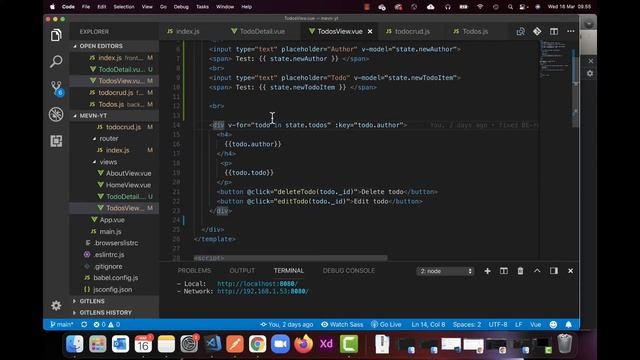Open the errors and warnings count
Image resolution: width=640 pixels, height=360 pixels.
107,324
